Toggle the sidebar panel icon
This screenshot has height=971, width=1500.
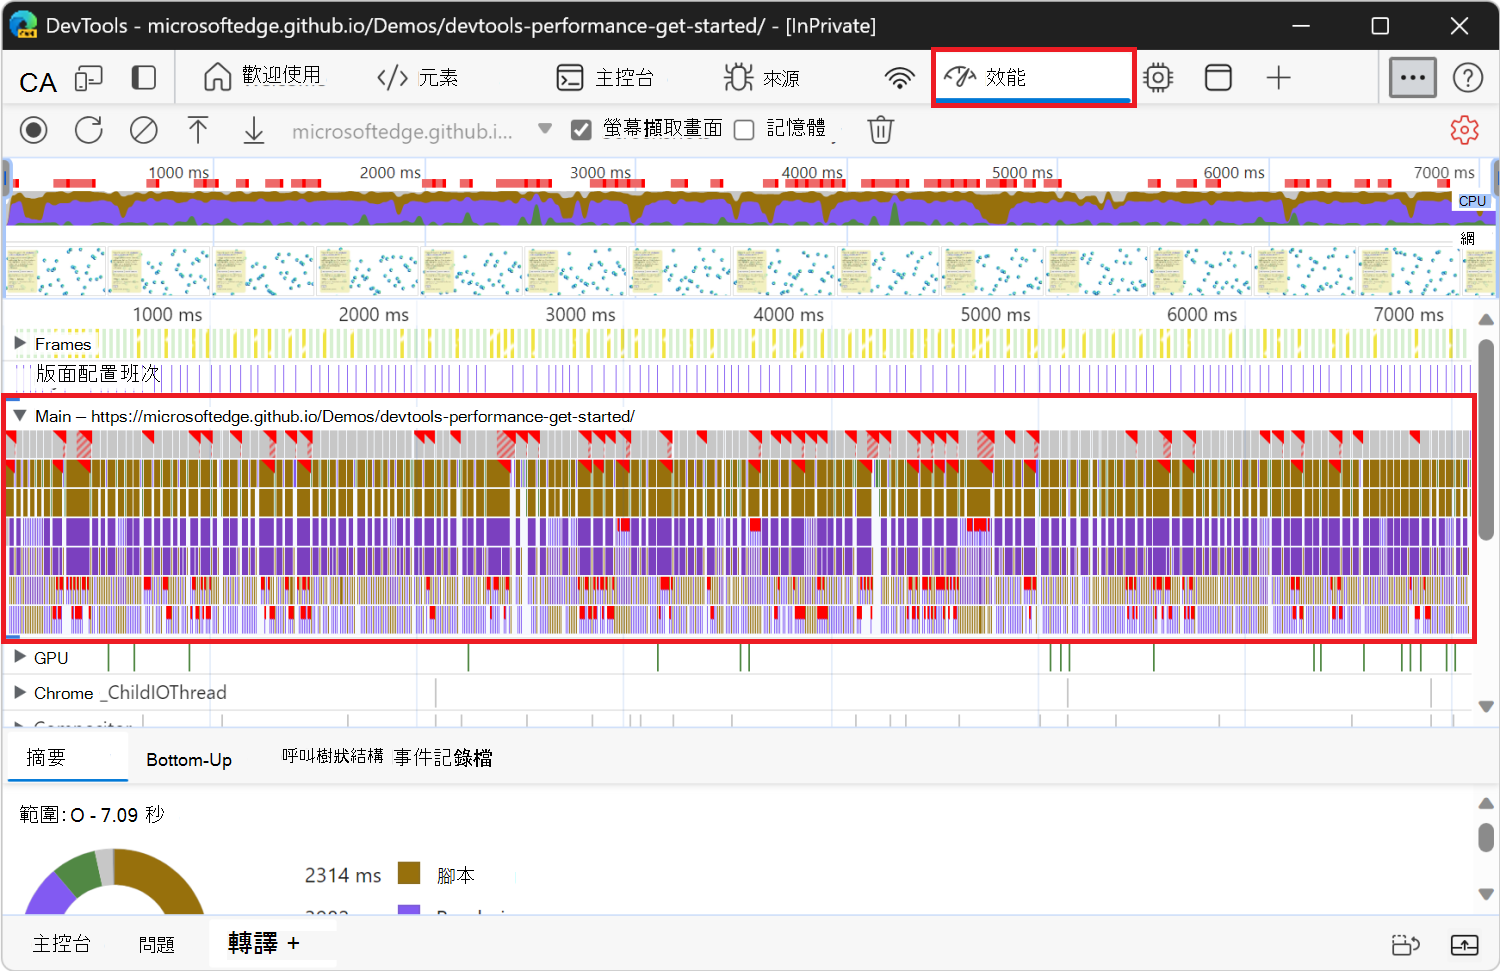click(144, 78)
